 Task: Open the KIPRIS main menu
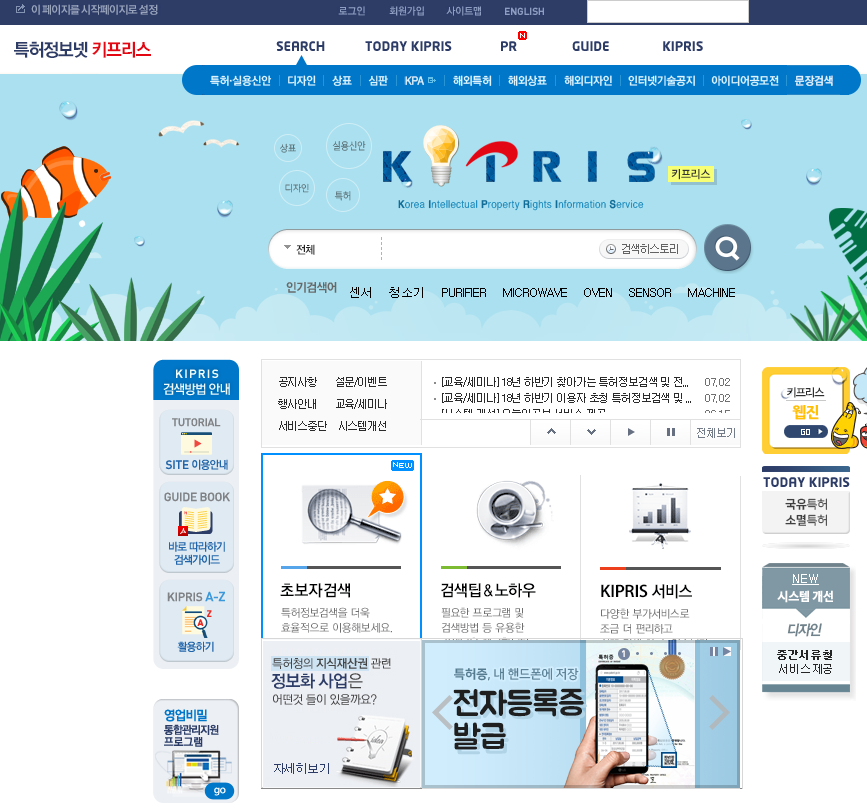tap(682, 46)
